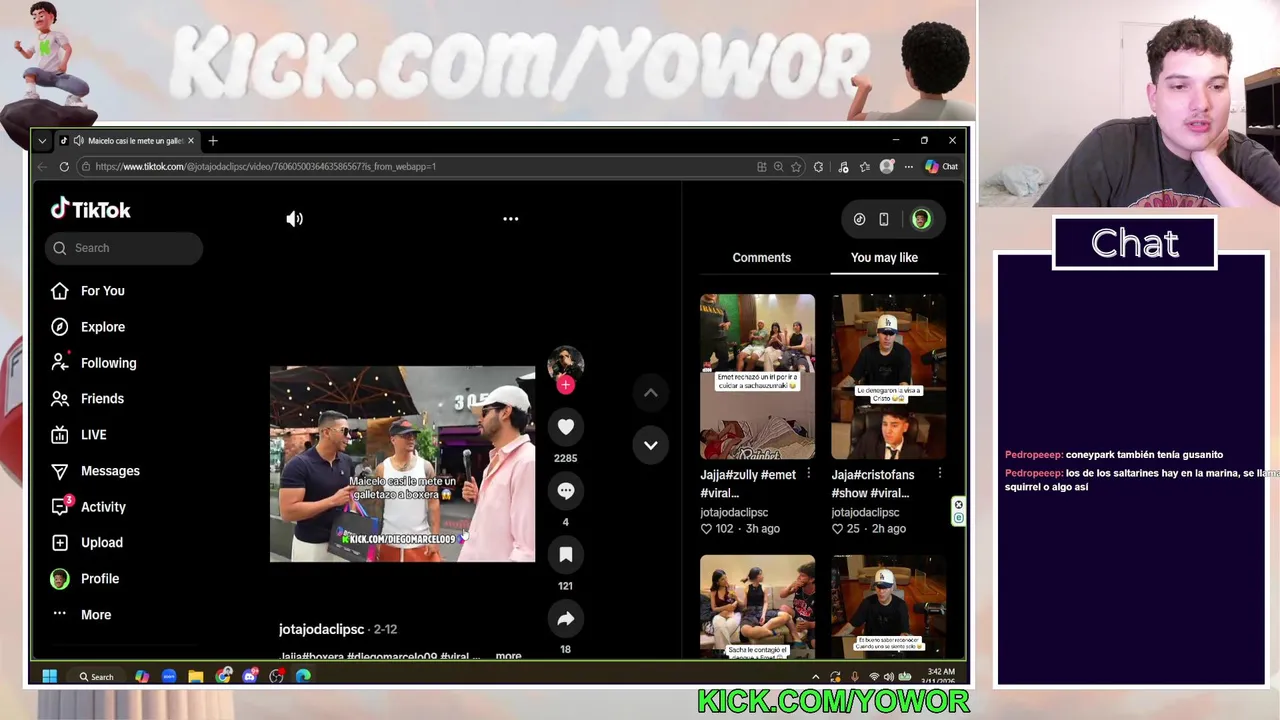Open the Friends section
Screen dimensions: 1280x720
point(88,399)
